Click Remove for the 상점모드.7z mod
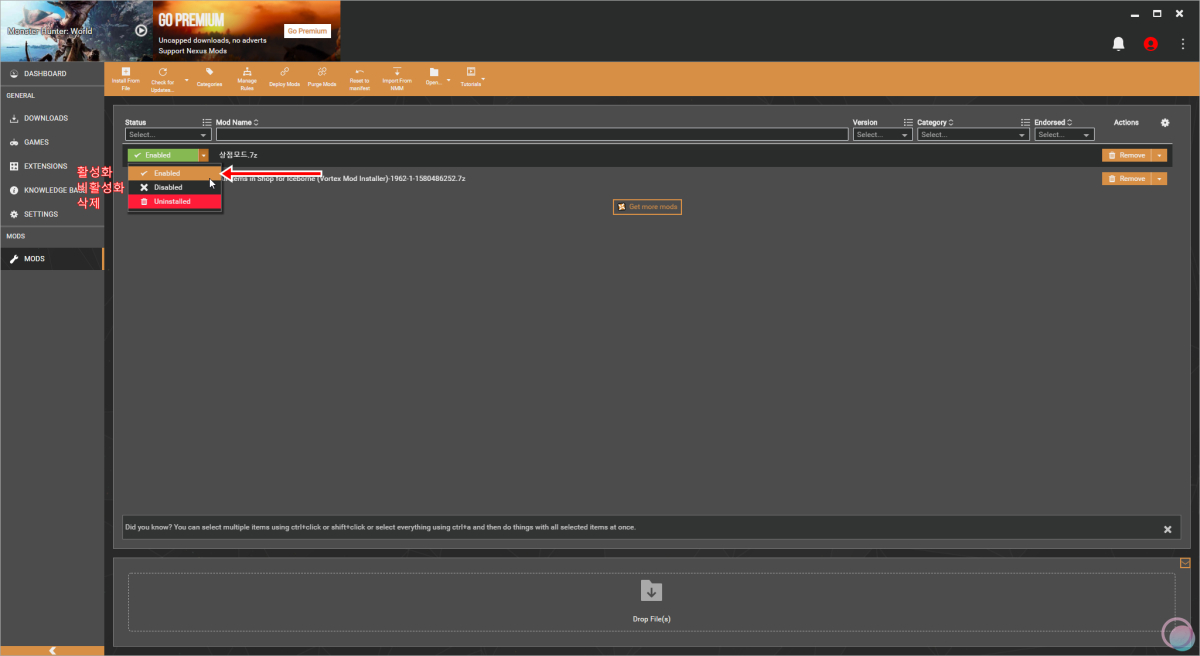 click(x=1127, y=155)
